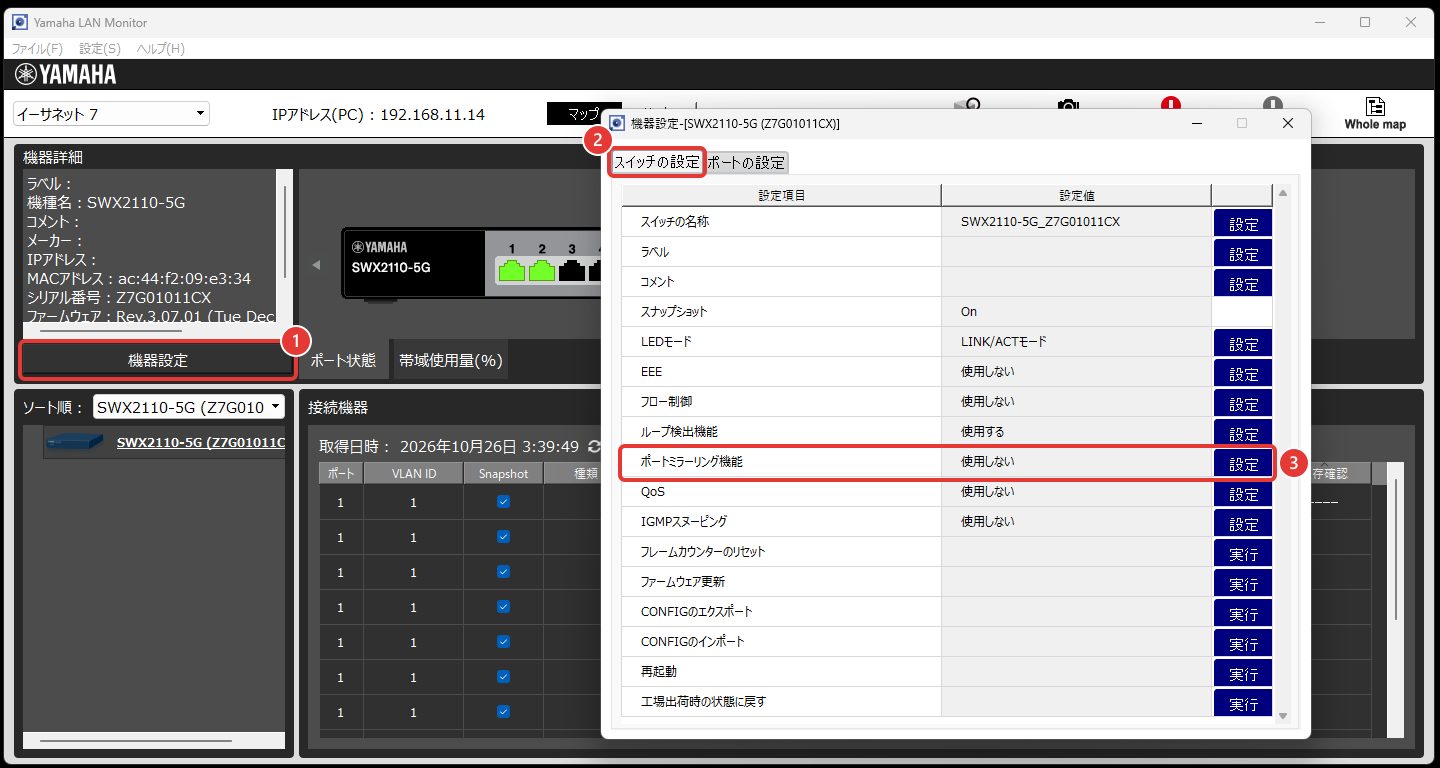The width and height of the screenshot is (1440, 768).
Task: Toggle the bottommost visible Snapshot checkbox
Action: (x=503, y=712)
